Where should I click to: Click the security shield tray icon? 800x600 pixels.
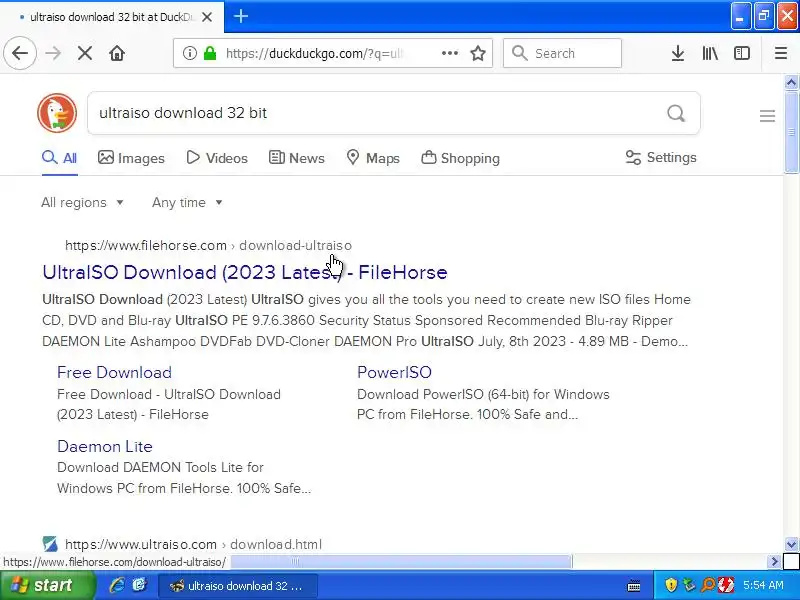670,585
